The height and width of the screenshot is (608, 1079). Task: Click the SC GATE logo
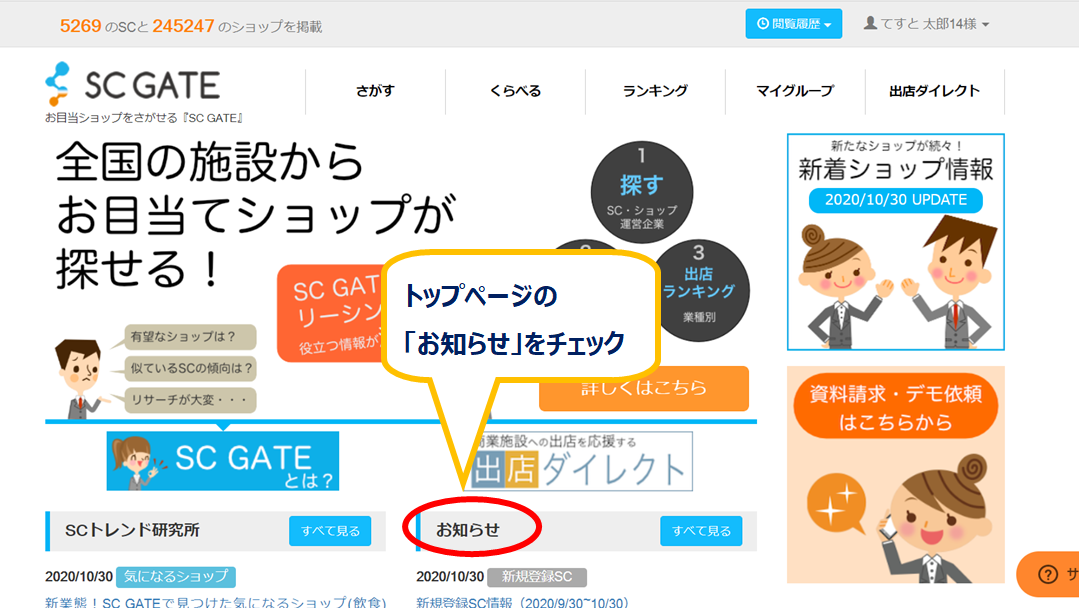(x=133, y=85)
